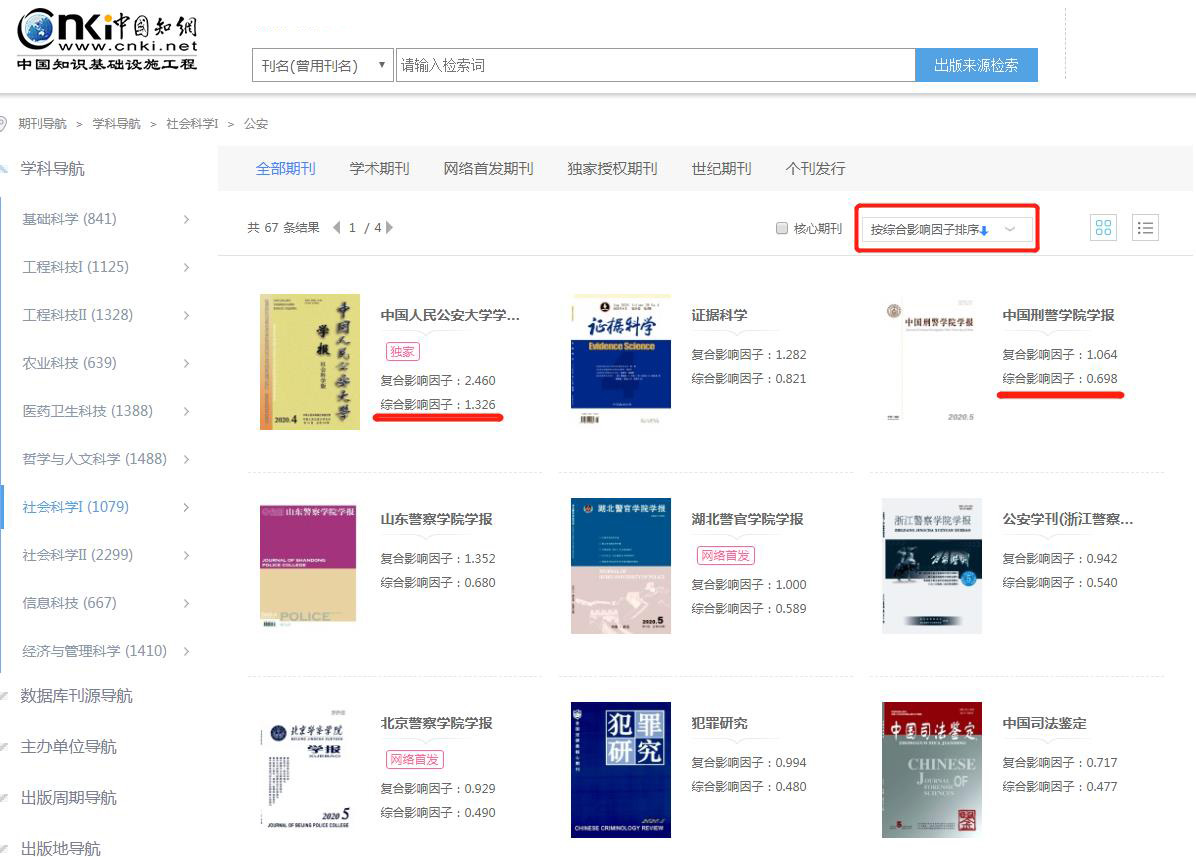
Task: Expand 哲学与人文科学 (1488) category
Action: click(x=186, y=460)
